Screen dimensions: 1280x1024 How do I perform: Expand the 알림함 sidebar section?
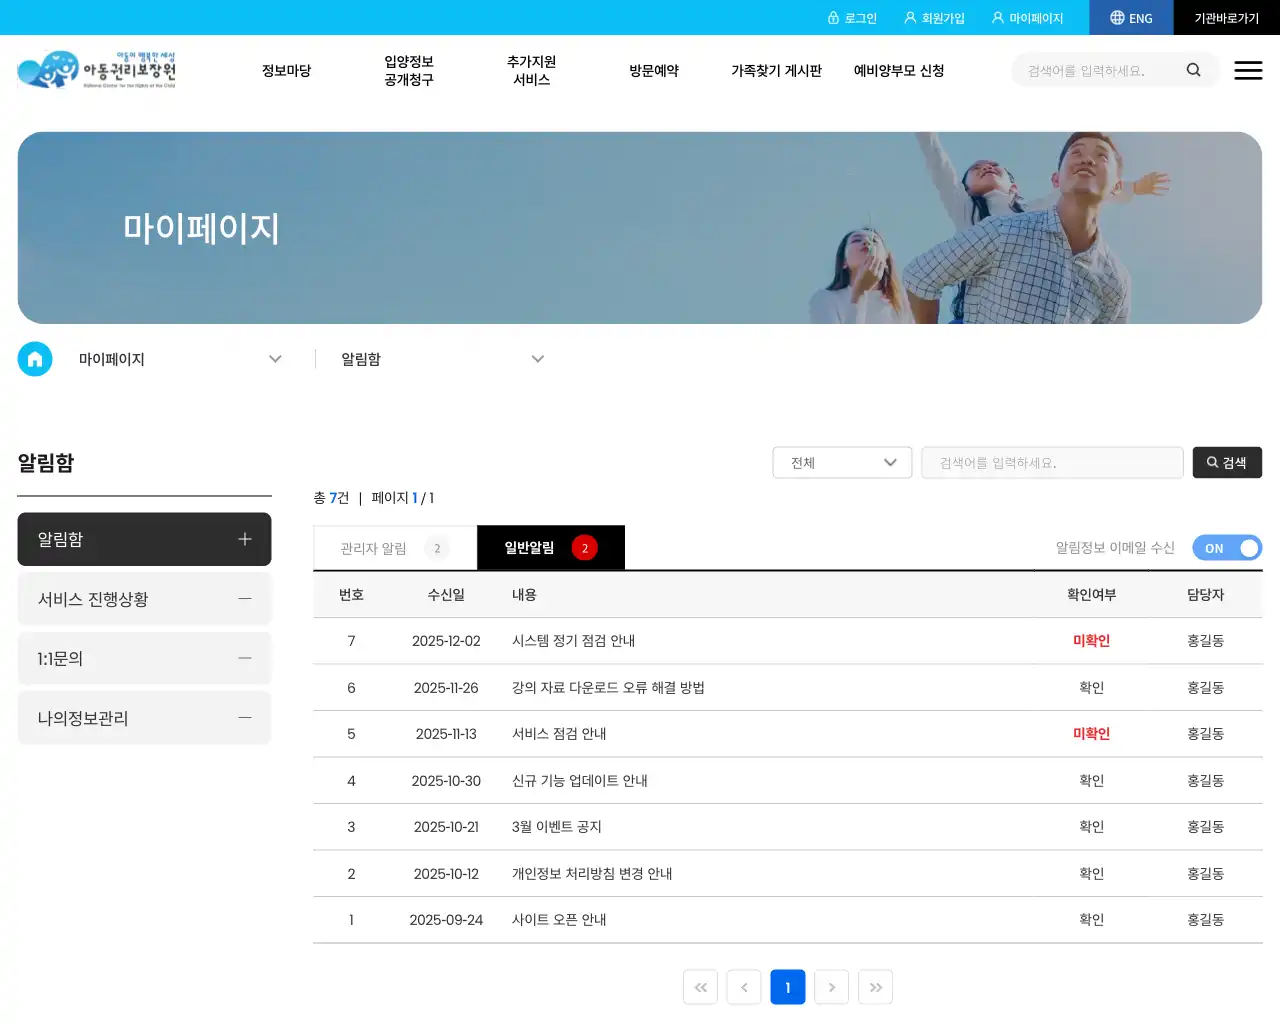(244, 539)
